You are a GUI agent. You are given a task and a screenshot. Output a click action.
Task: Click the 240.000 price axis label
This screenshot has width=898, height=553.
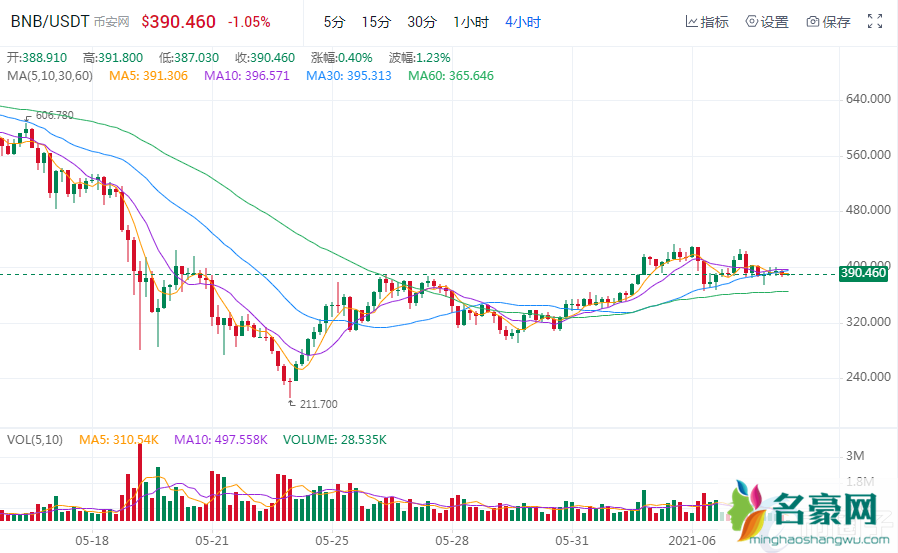pyautogui.click(x=868, y=377)
